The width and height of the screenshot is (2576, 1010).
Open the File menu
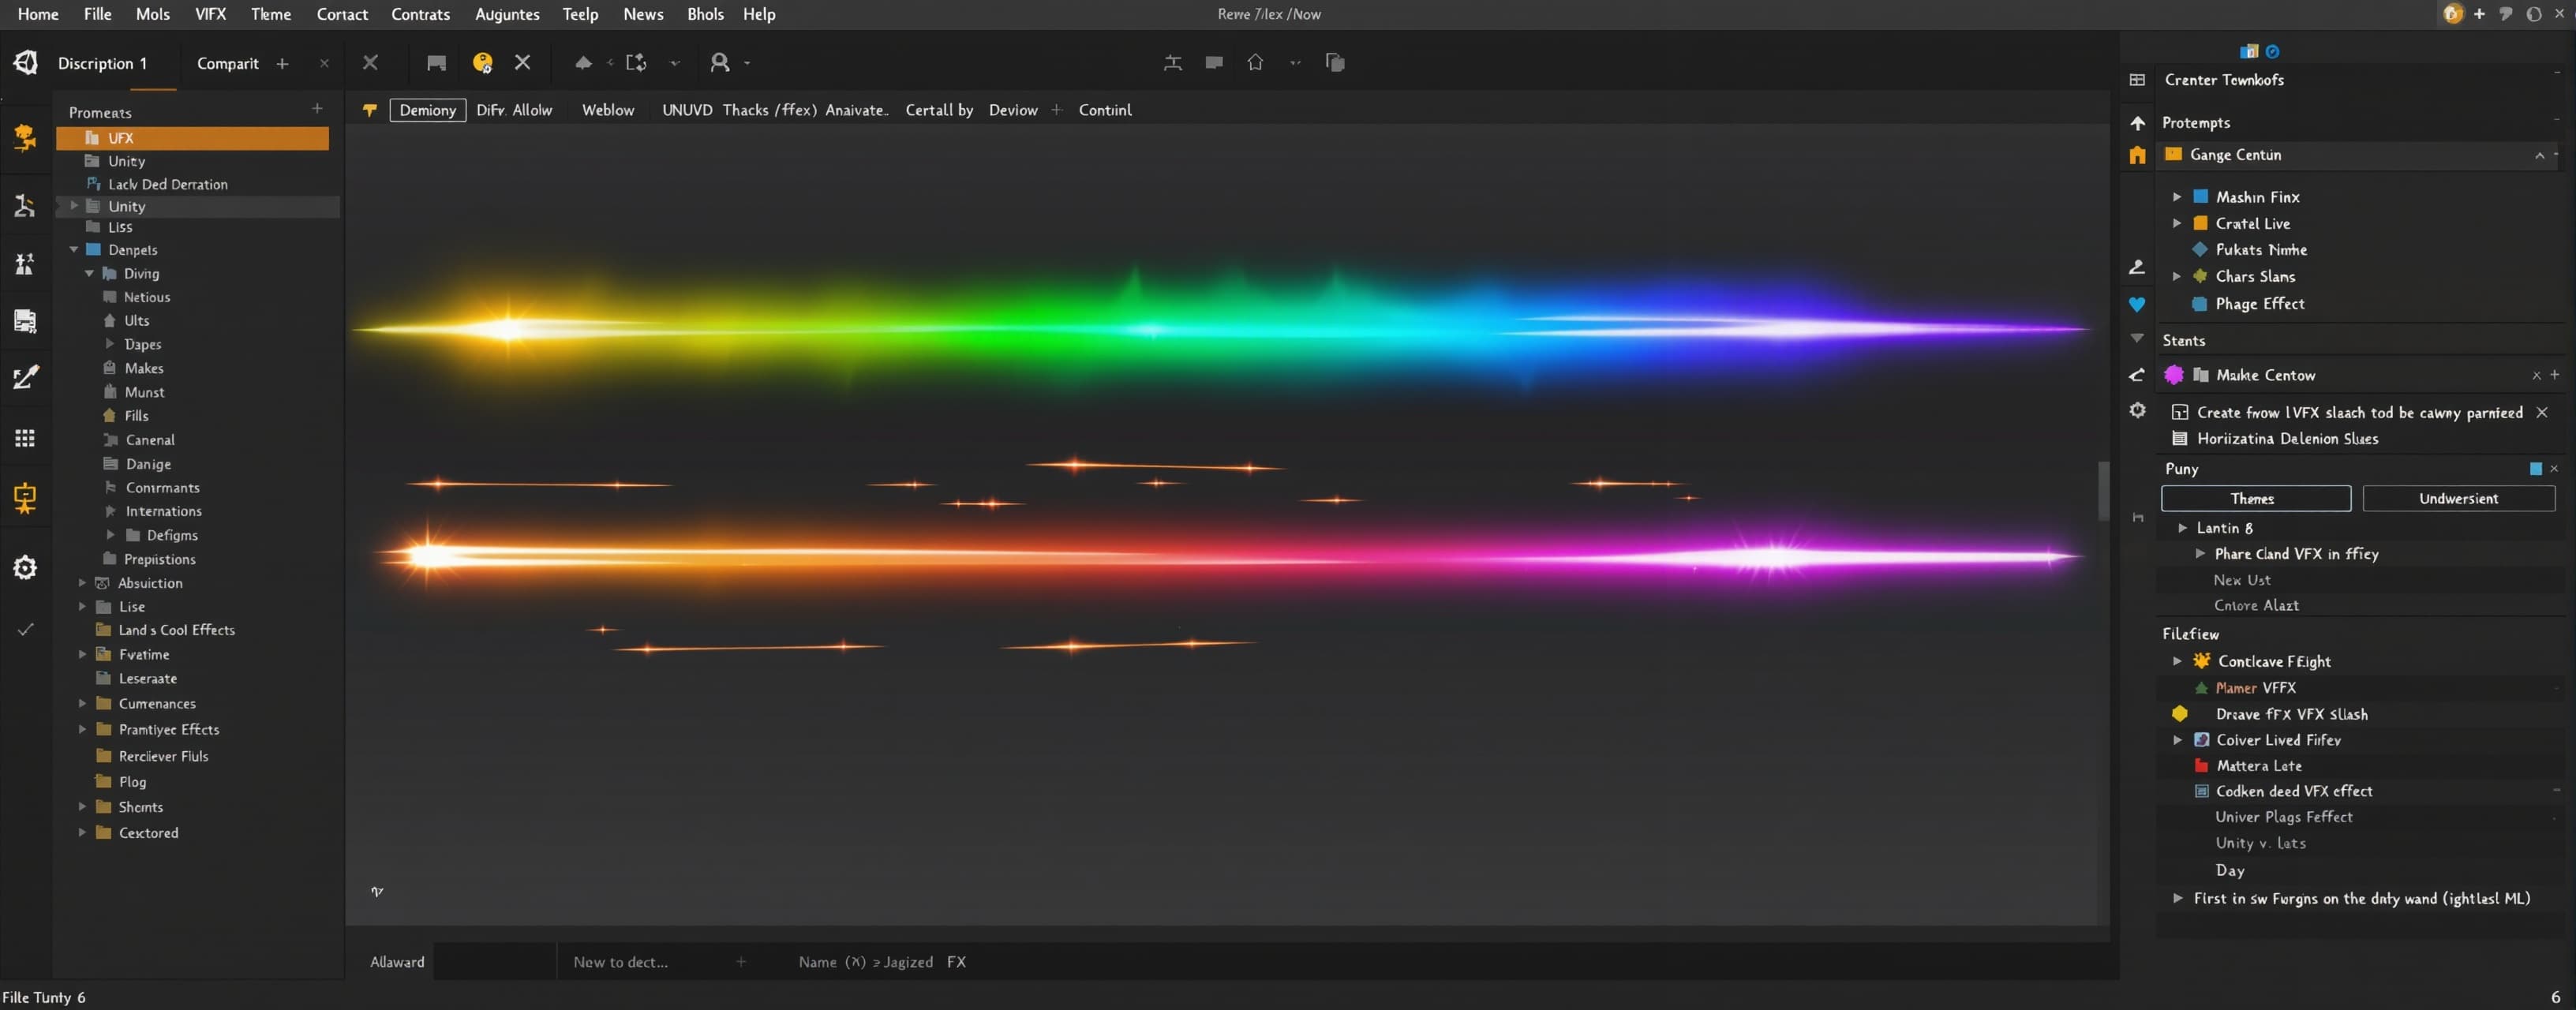click(x=97, y=14)
